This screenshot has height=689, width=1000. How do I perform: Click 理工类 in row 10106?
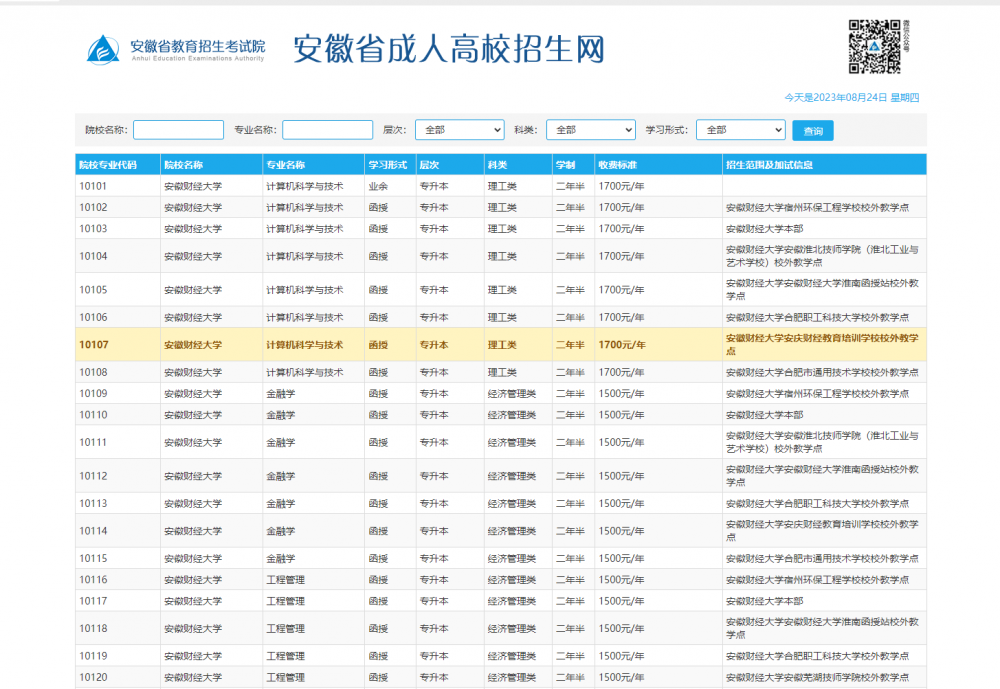(x=502, y=317)
